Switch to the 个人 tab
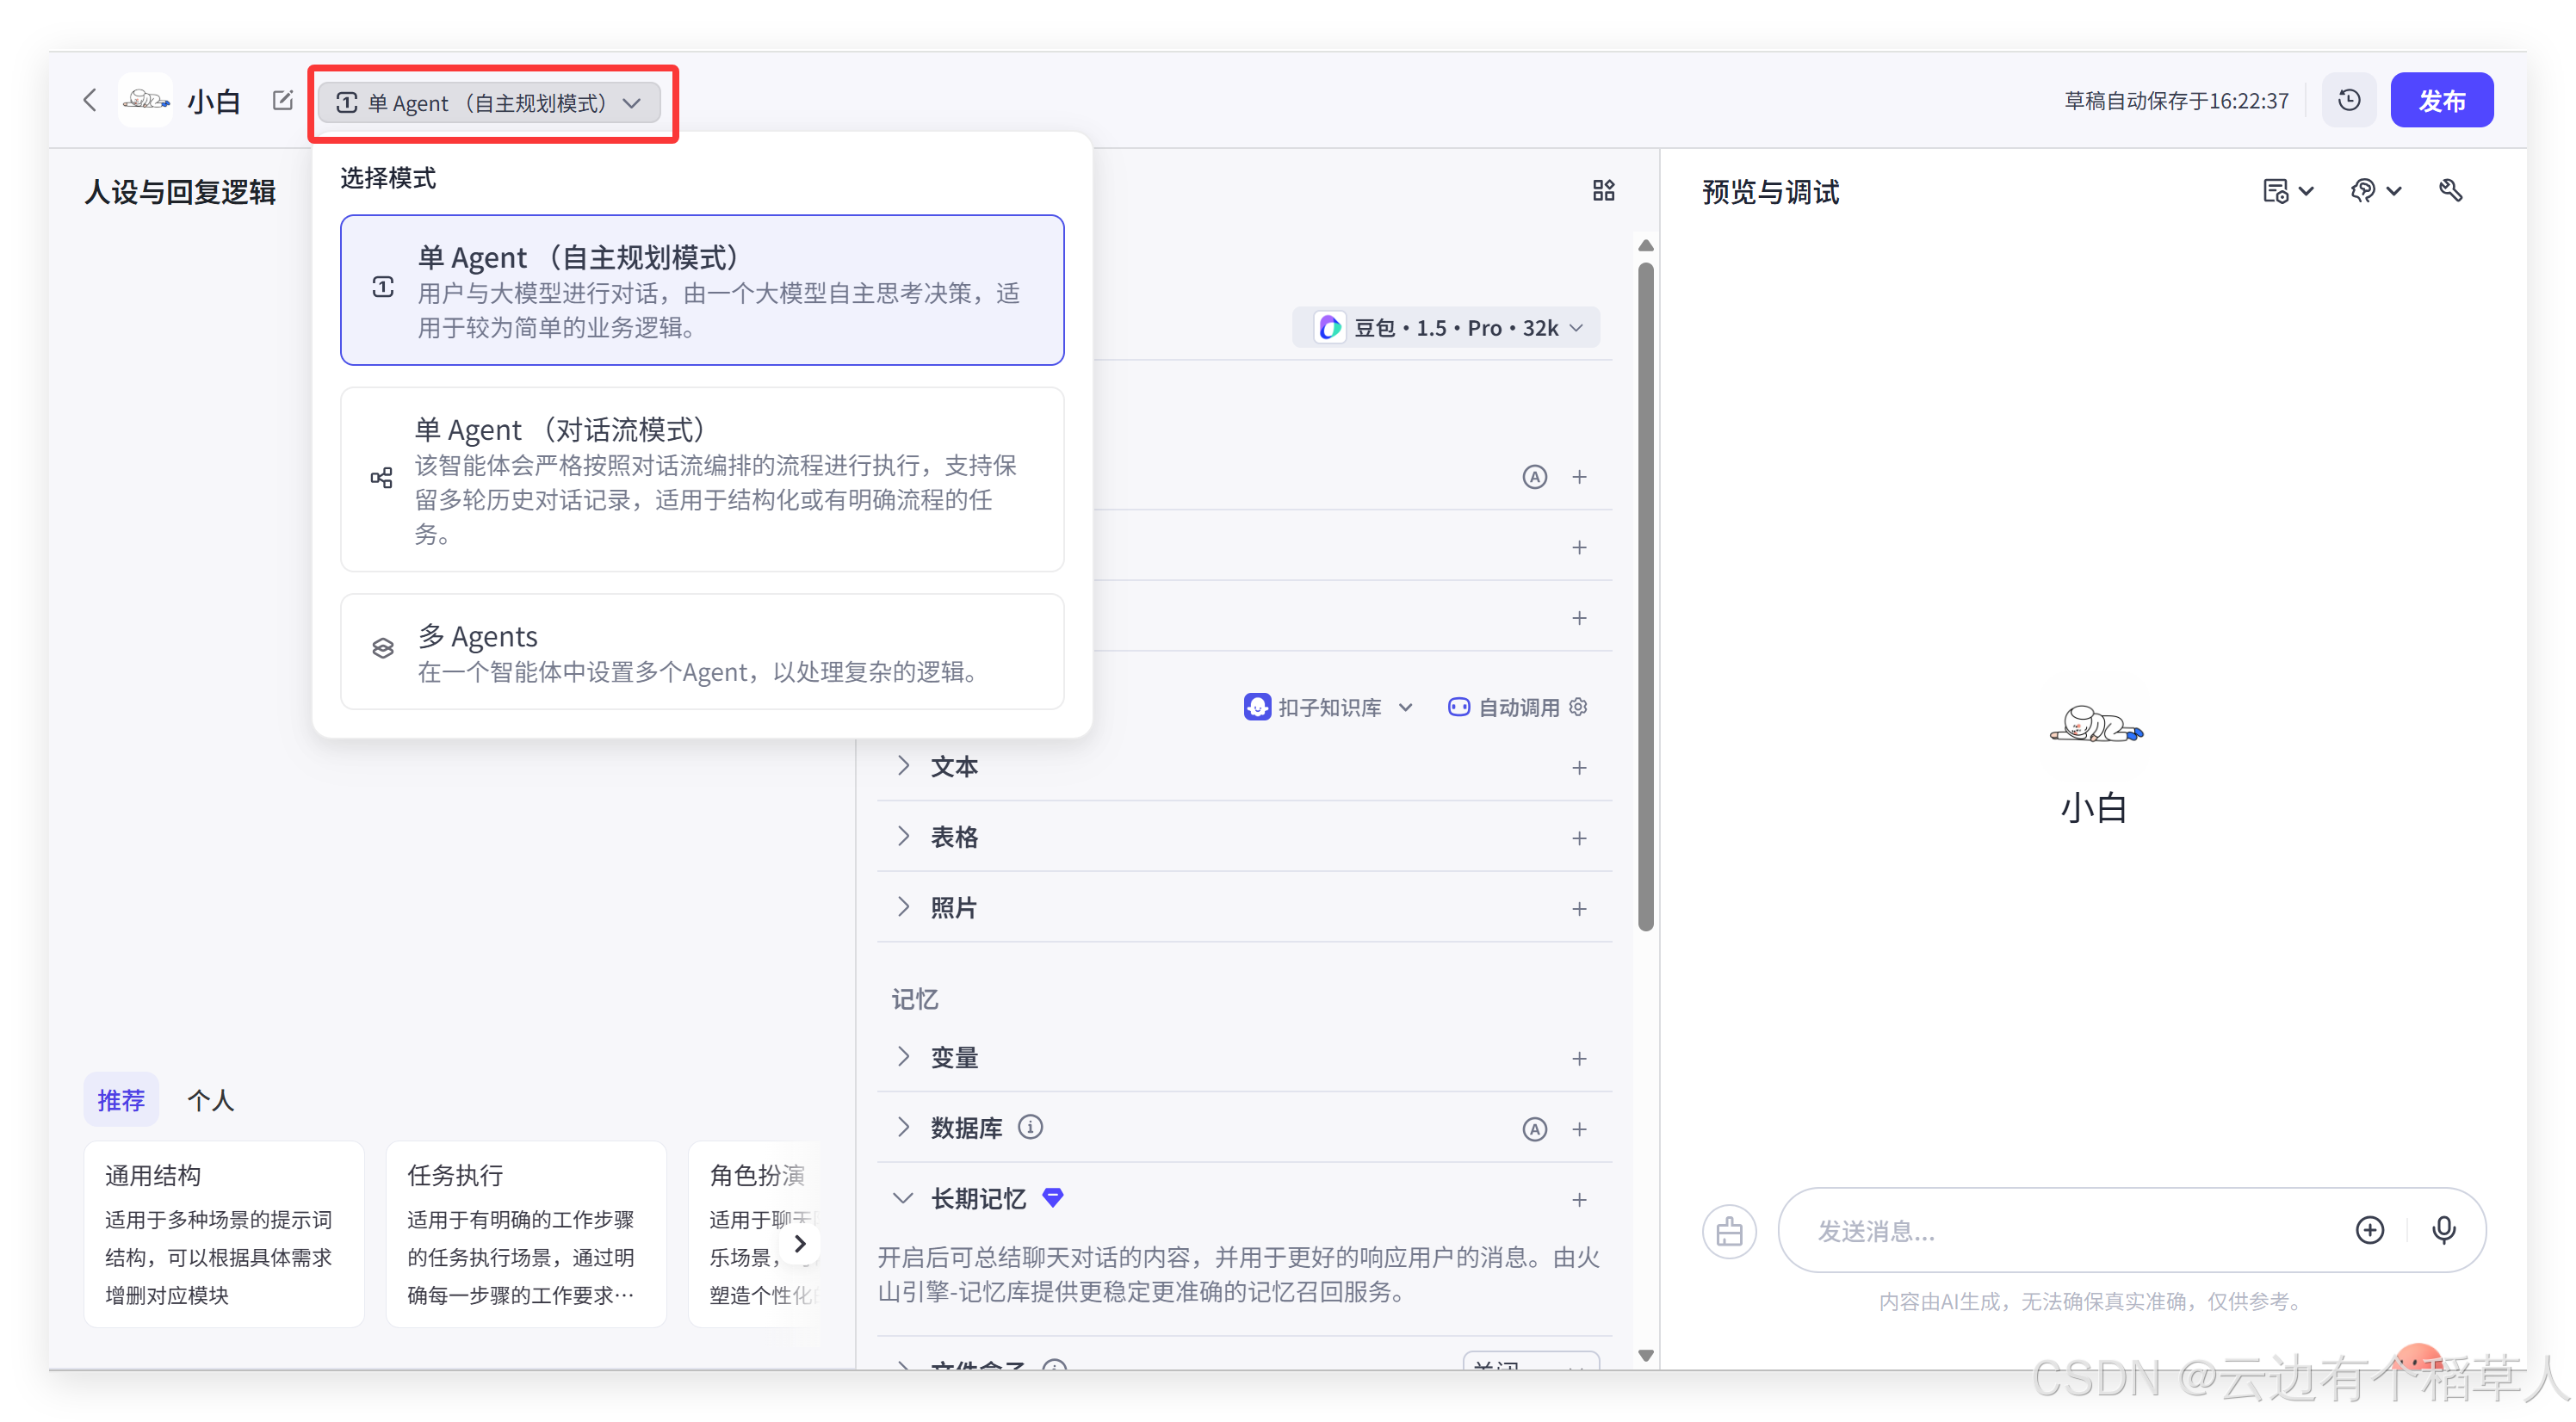This screenshot has width=2576, height=1422. (210, 1100)
